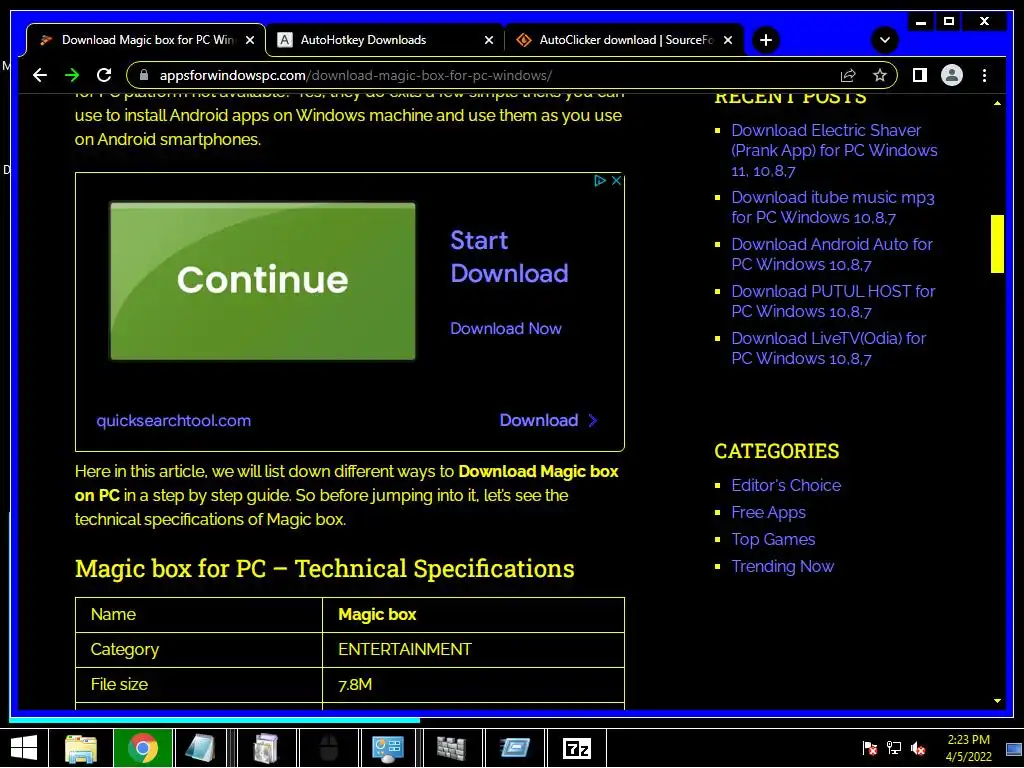Image resolution: width=1024 pixels, height=768 pixels.
Task: Click the Action Center flag tray icon
Action: [x=870, y=748]
